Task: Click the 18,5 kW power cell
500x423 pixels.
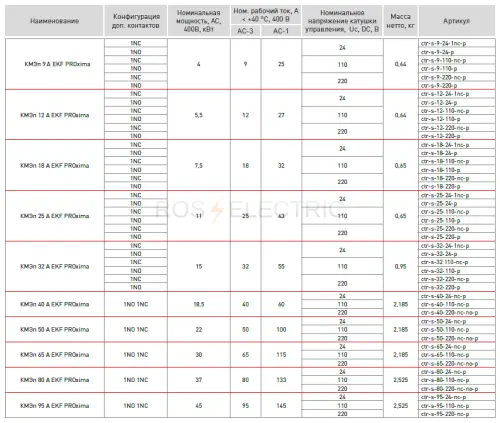Action: point(199,304)
